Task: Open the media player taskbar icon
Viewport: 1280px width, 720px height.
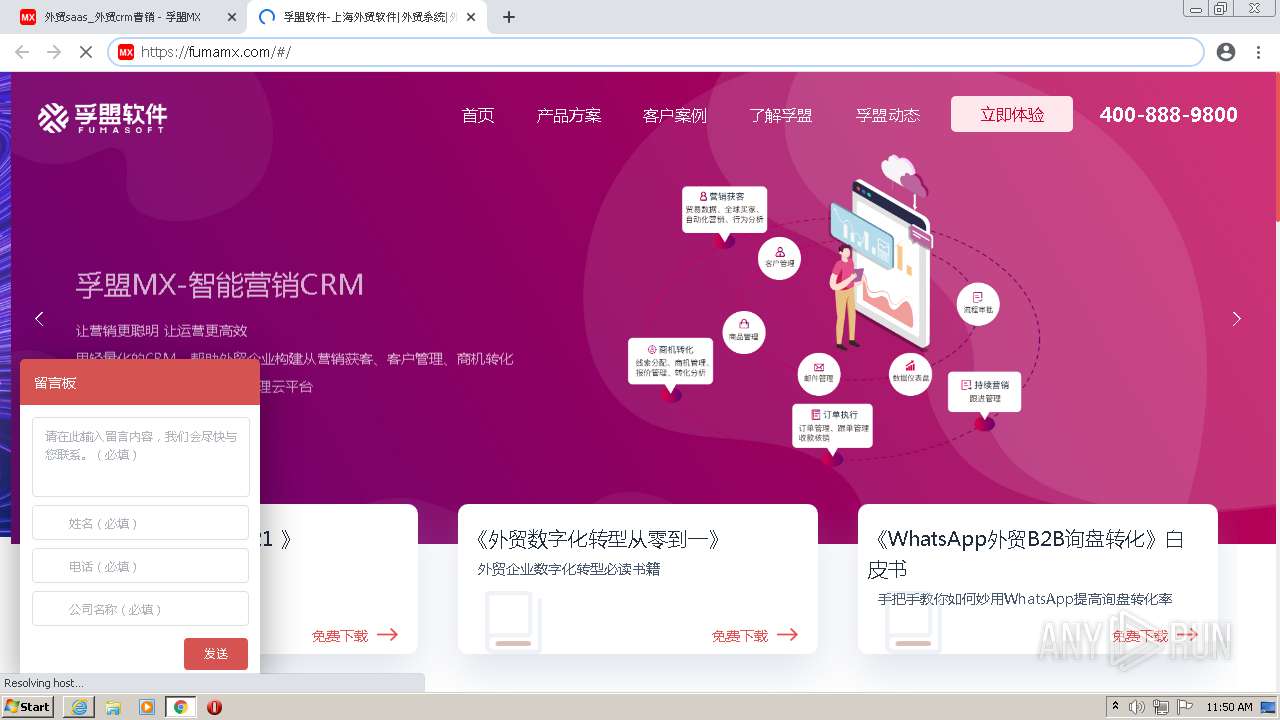Action: [147, 707]
